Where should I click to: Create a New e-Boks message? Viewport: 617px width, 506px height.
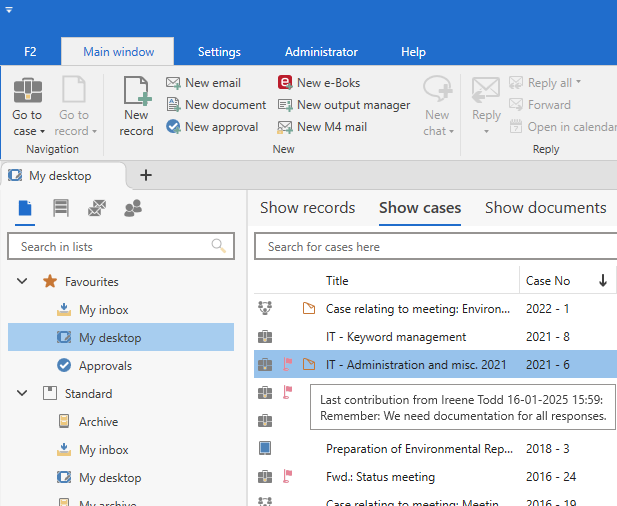pos(285,83)
